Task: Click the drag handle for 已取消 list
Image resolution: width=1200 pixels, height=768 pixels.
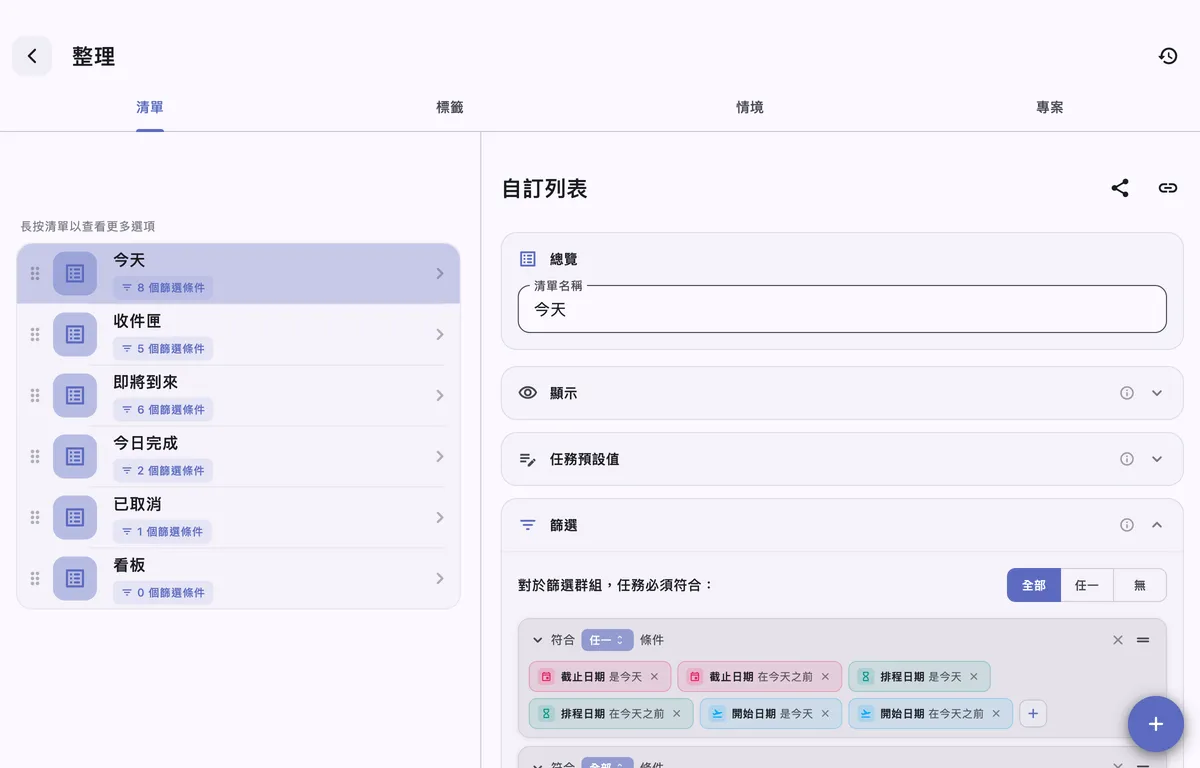Action: tap(35, 517)
